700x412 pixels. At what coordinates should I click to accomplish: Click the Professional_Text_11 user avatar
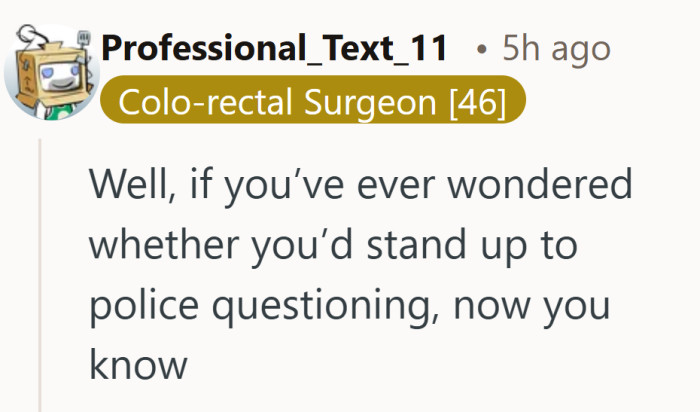tap(50, 72)
